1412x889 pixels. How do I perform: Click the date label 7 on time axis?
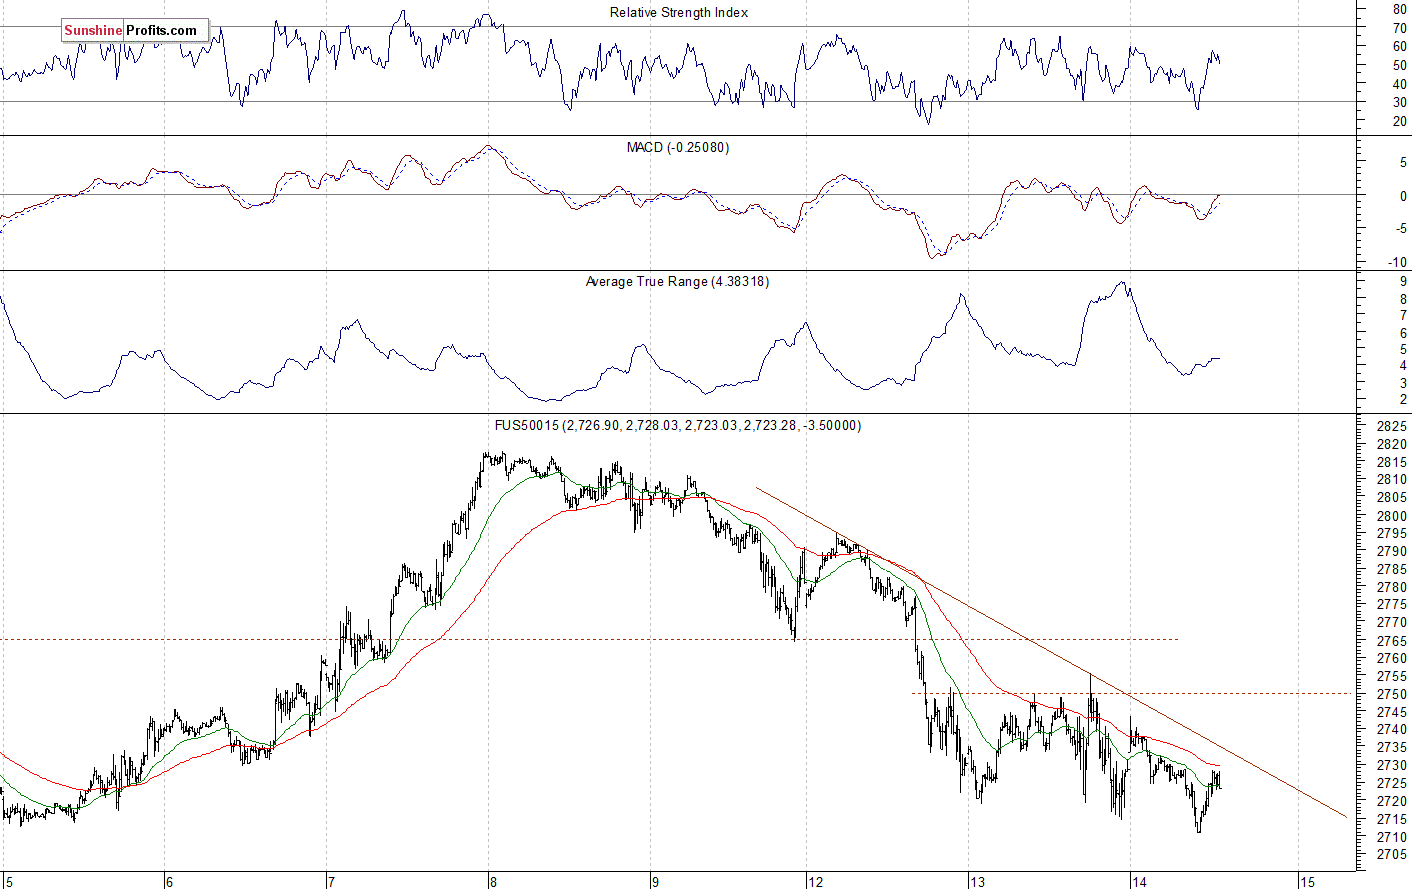(331, 881)
